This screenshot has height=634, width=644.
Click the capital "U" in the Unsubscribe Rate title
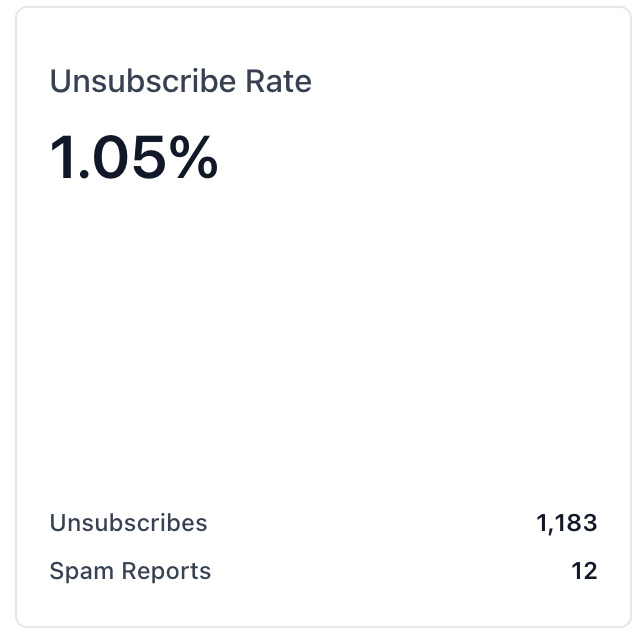coord(60,81)
